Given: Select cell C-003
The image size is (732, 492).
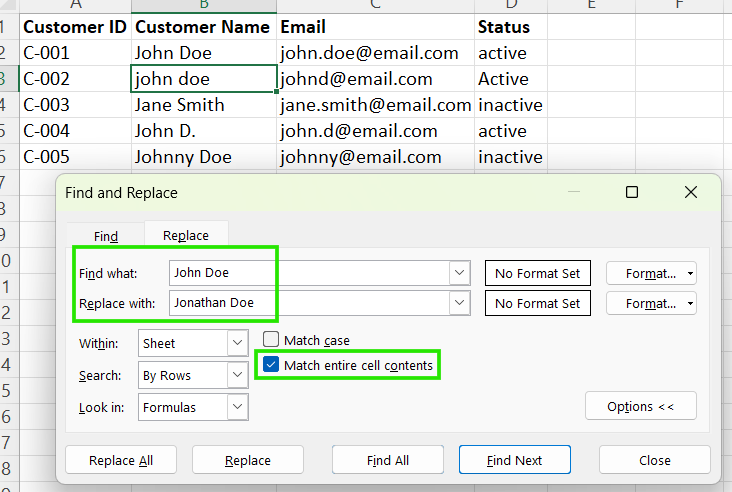Looking at the screenshot, I should [76, 105].
